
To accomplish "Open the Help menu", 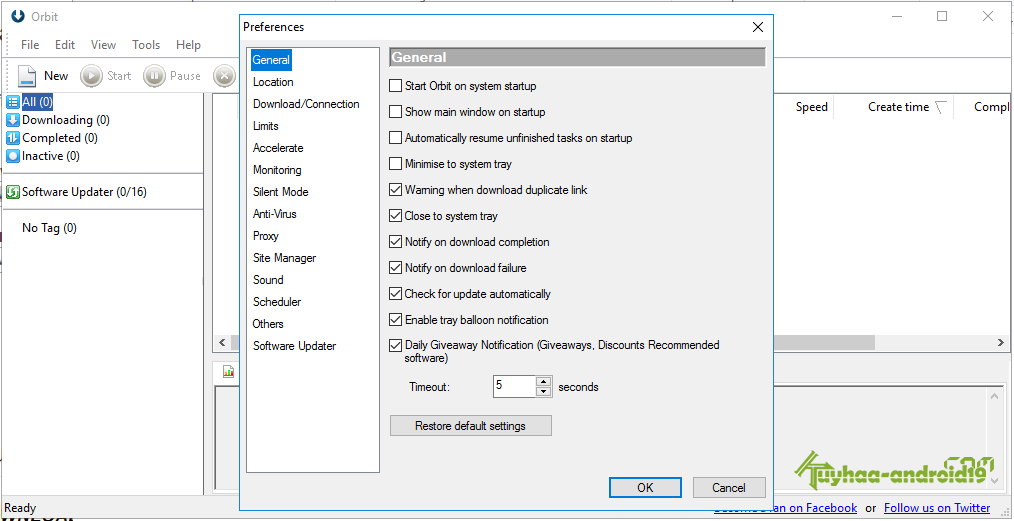I will pos(188,45).
